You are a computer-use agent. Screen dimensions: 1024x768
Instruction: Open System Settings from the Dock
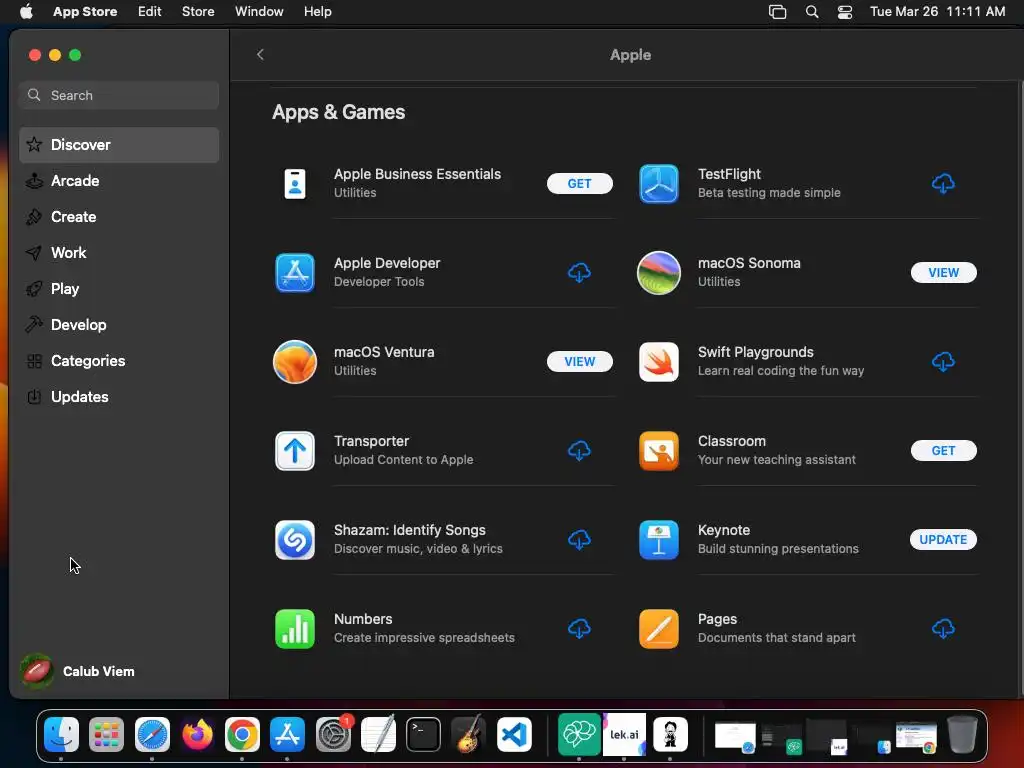click(333, 735)
